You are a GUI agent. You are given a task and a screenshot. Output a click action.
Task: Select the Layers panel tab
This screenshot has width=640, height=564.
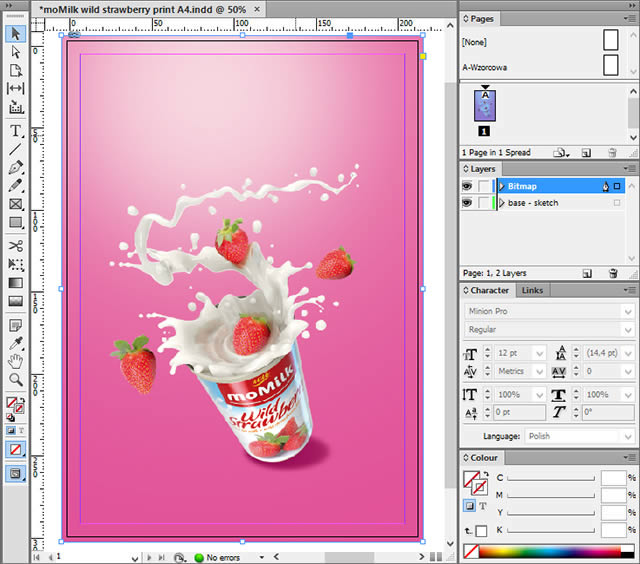[x=479, y=169]
